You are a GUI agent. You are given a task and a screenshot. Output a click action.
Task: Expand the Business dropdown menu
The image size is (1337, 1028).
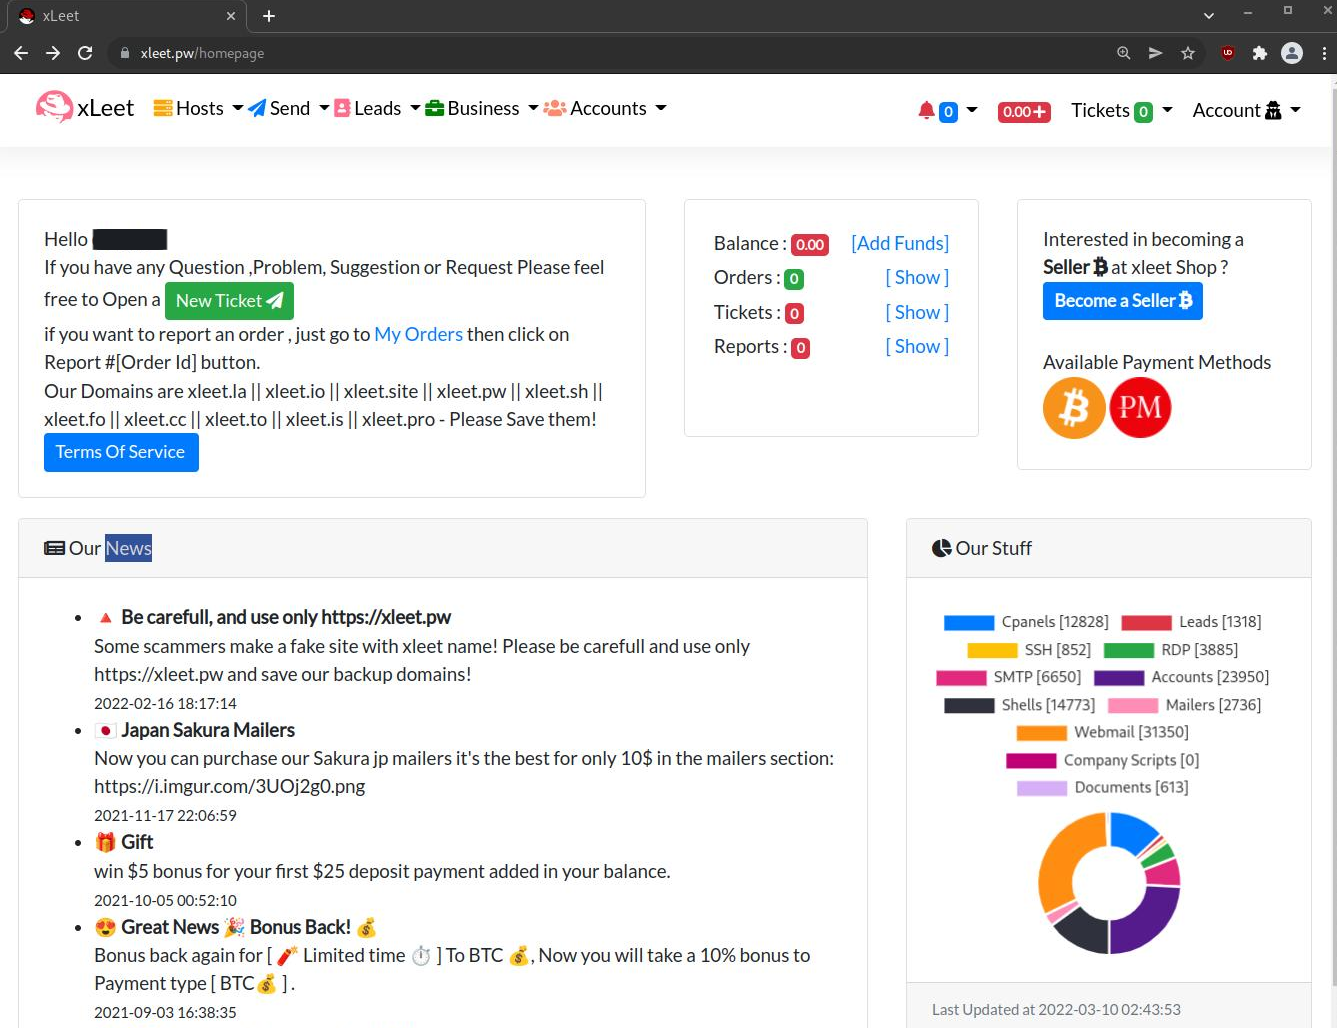pos(533,108)
